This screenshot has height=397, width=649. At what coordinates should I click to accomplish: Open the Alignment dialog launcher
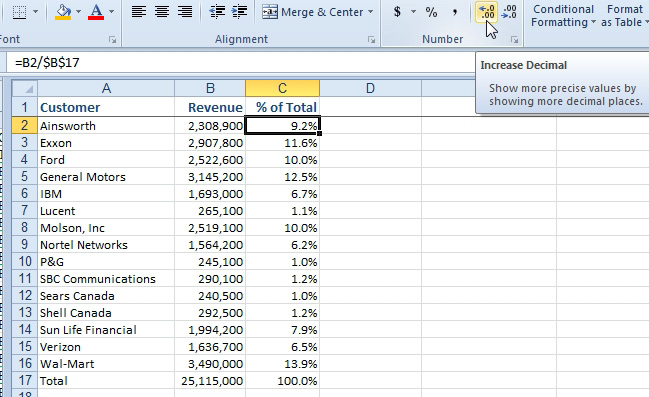coord(371,40)
